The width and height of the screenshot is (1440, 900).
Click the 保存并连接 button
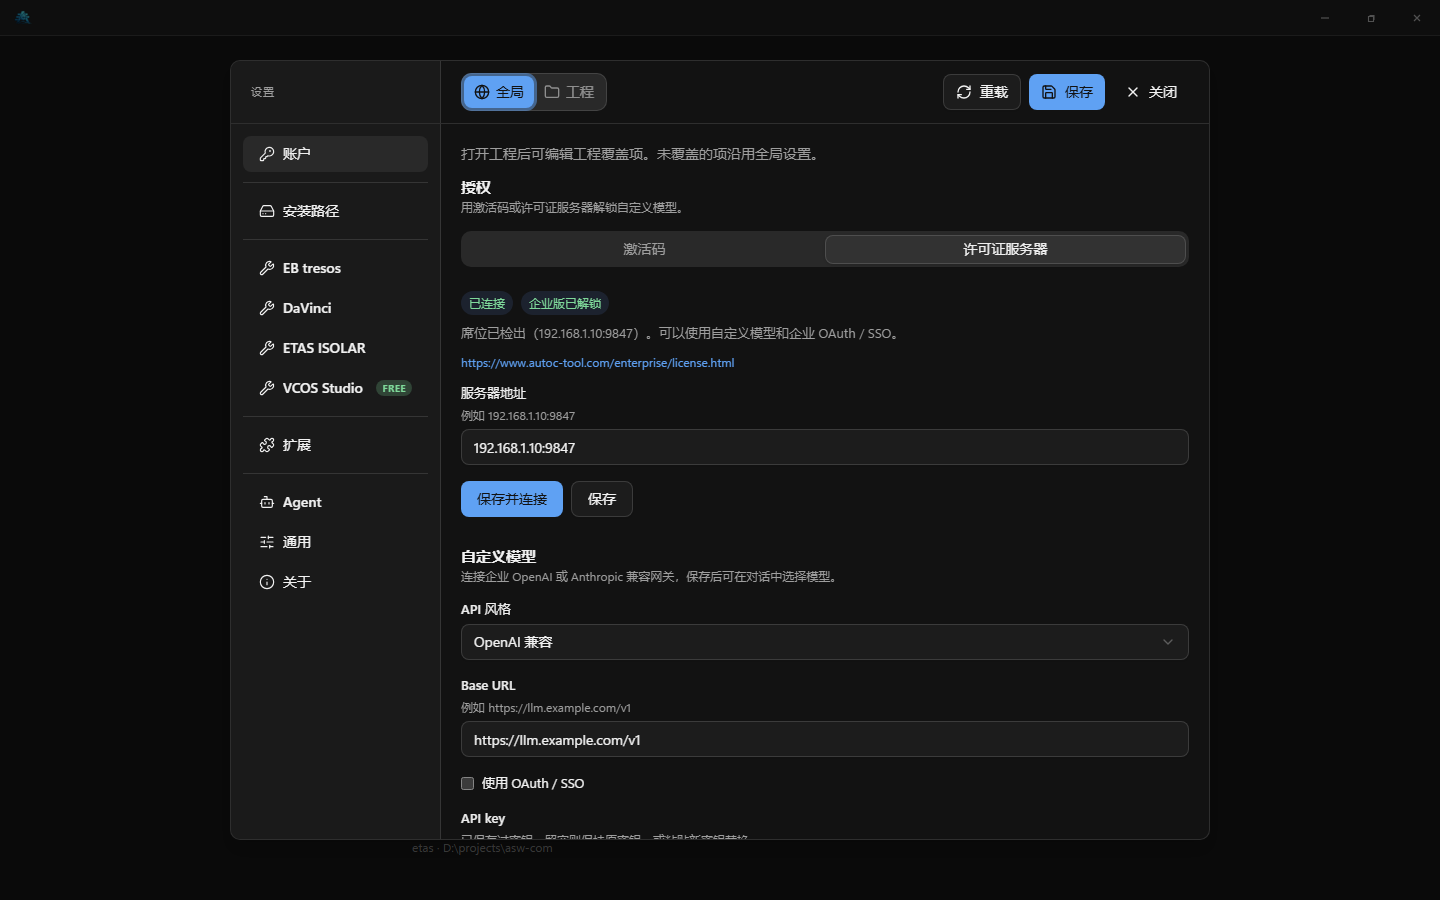(x=512, y=499)
